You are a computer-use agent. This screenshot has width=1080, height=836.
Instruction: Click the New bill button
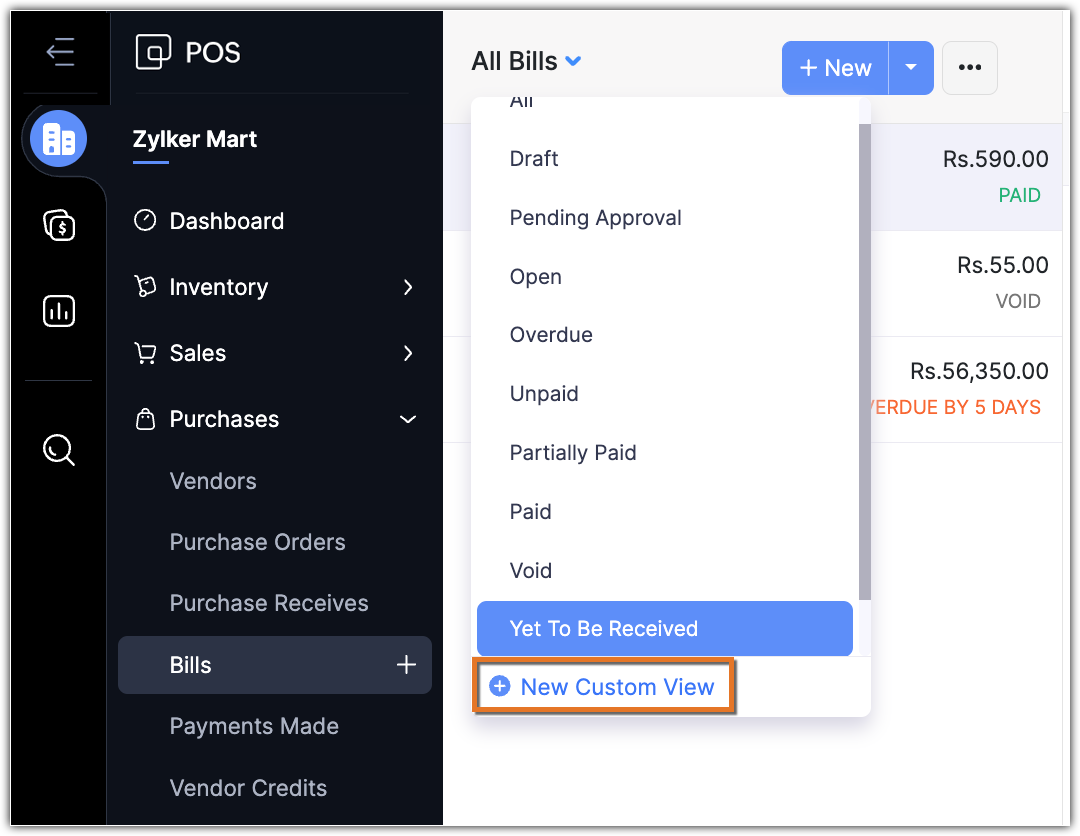tap(835, 68)
